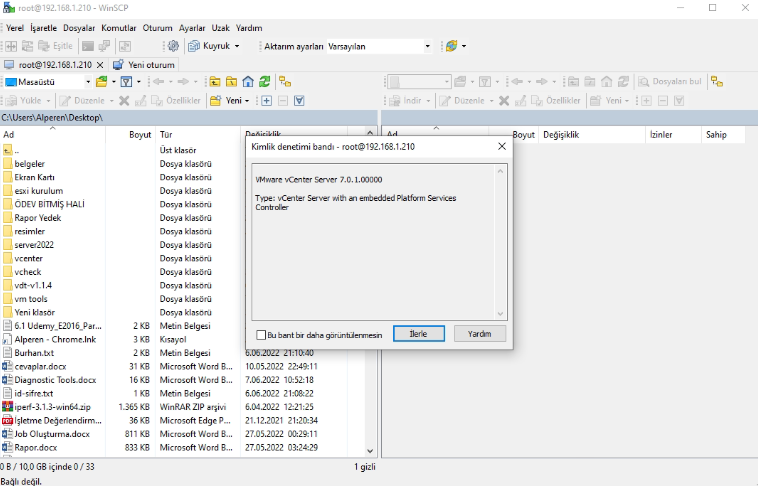
Task: Click the Synchronize icon in top toolbar
Action: point(28,46)
